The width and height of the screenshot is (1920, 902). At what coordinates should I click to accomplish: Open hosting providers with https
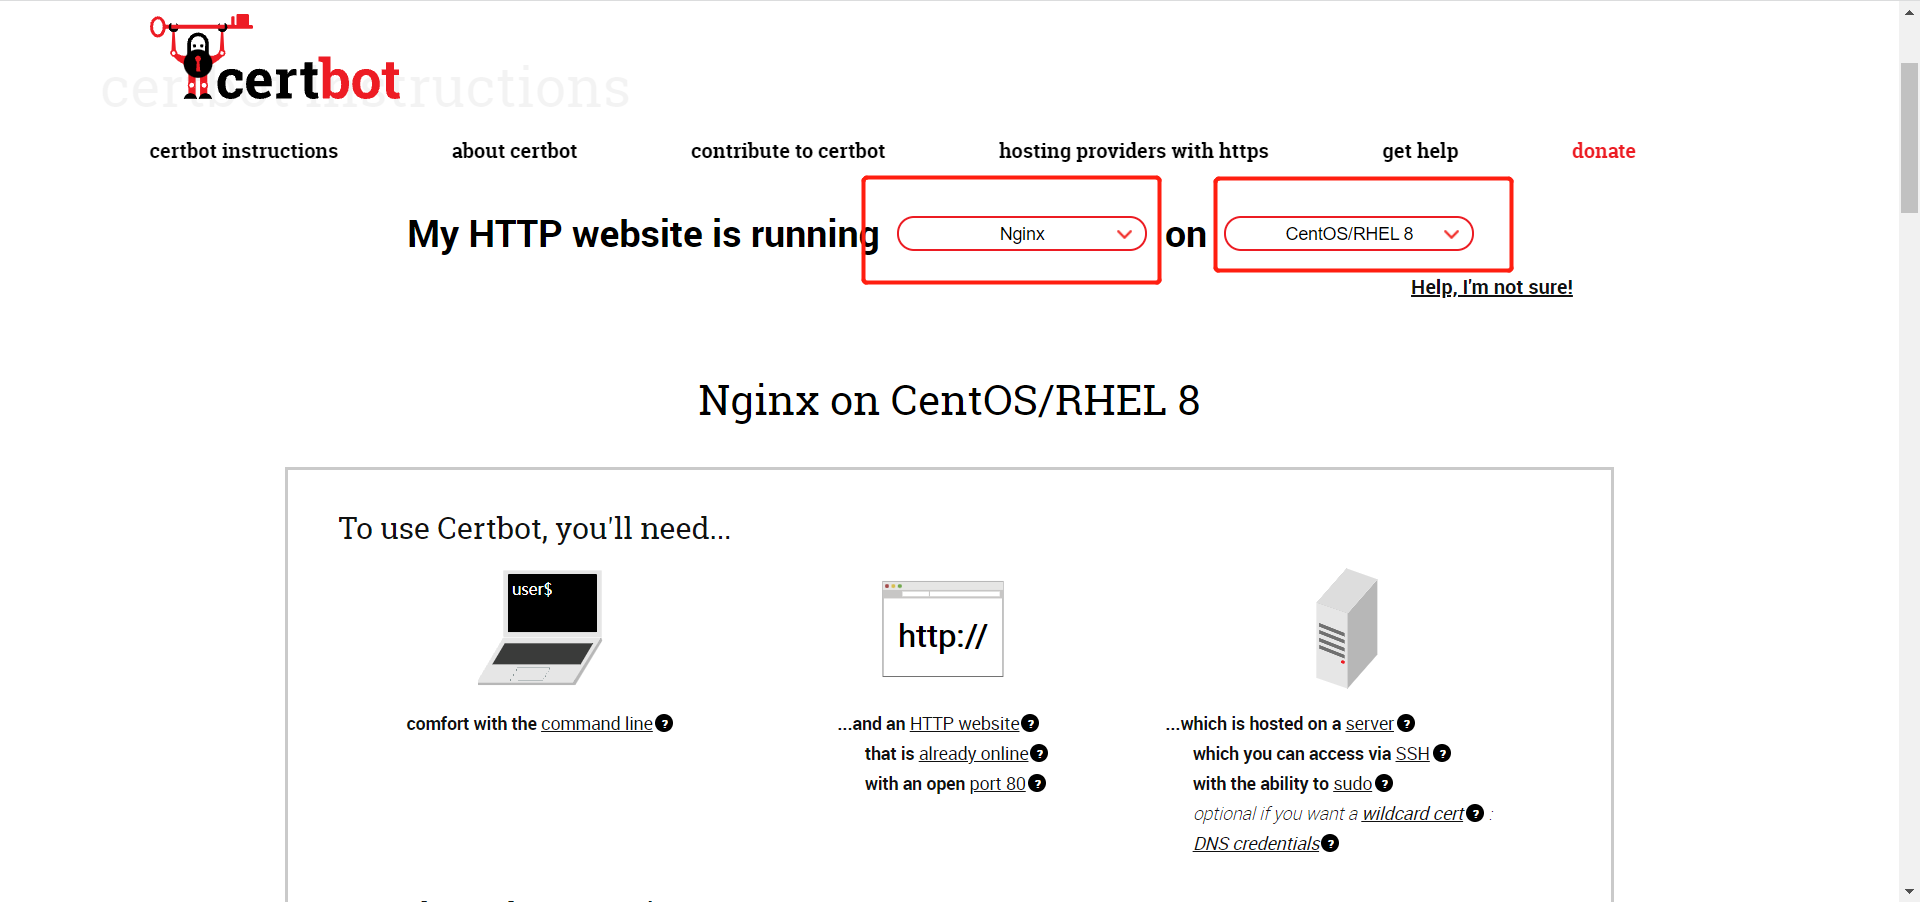pyautogui.click(x=1133, y=151)
